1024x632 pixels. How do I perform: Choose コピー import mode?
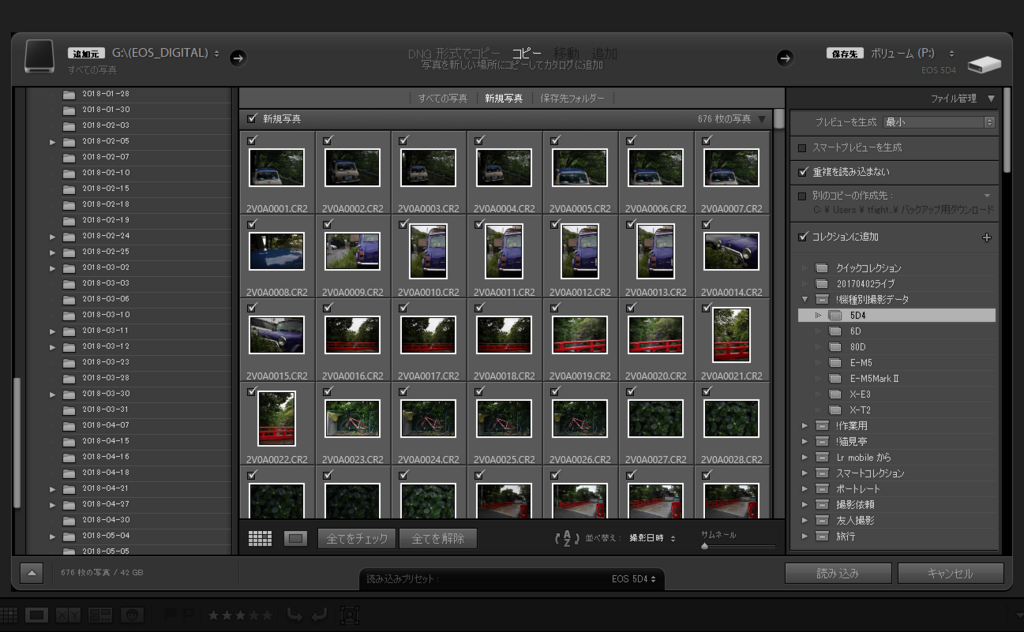click(x=526, y=53)
